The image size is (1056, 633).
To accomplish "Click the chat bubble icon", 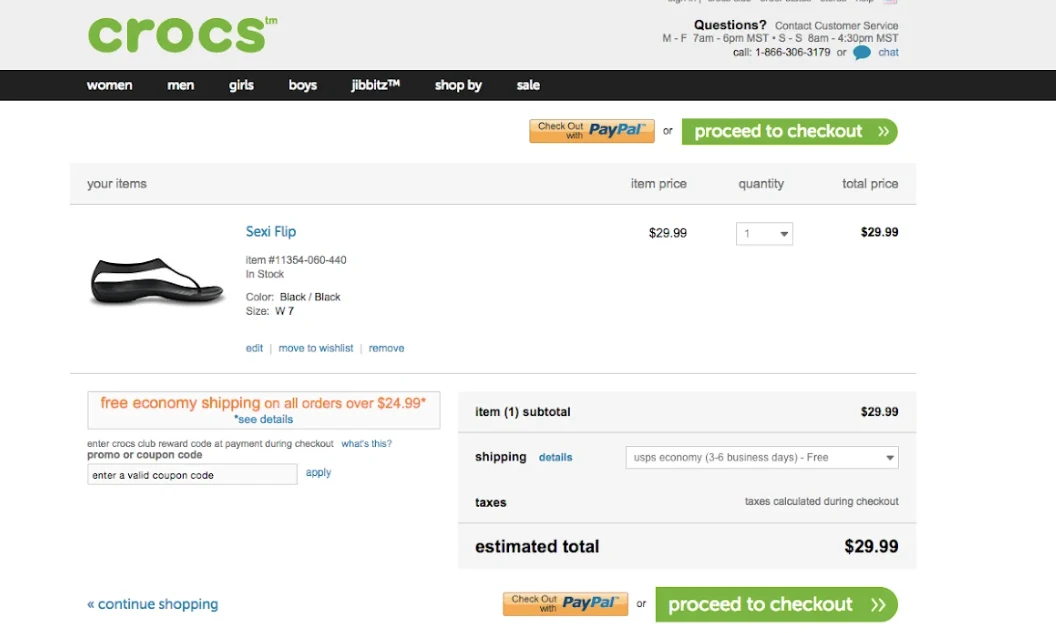I will [x=862, y=53].
